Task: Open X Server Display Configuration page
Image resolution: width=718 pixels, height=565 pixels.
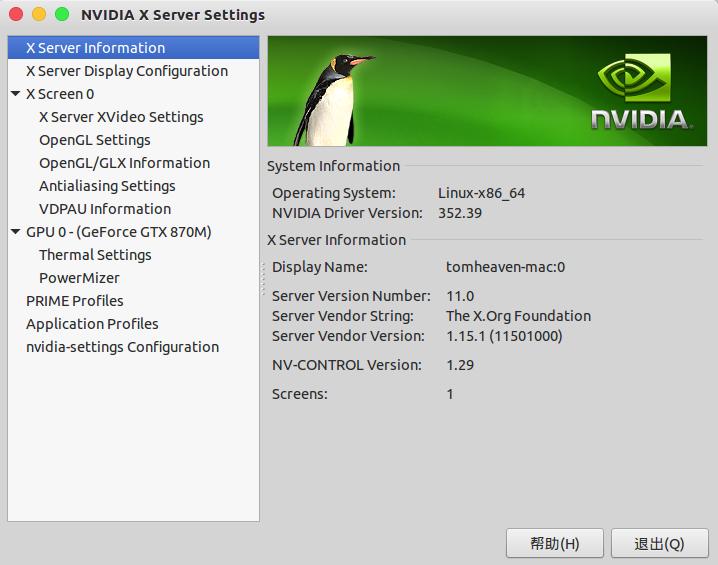Action: coord(126,71)
